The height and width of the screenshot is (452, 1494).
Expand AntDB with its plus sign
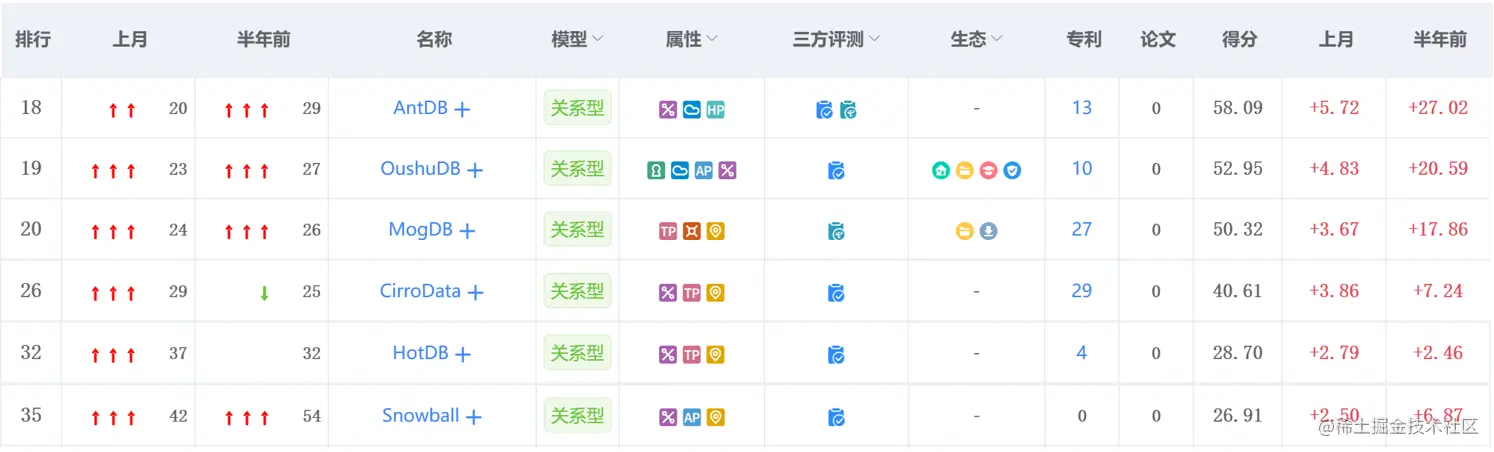(x=462, y=110)
